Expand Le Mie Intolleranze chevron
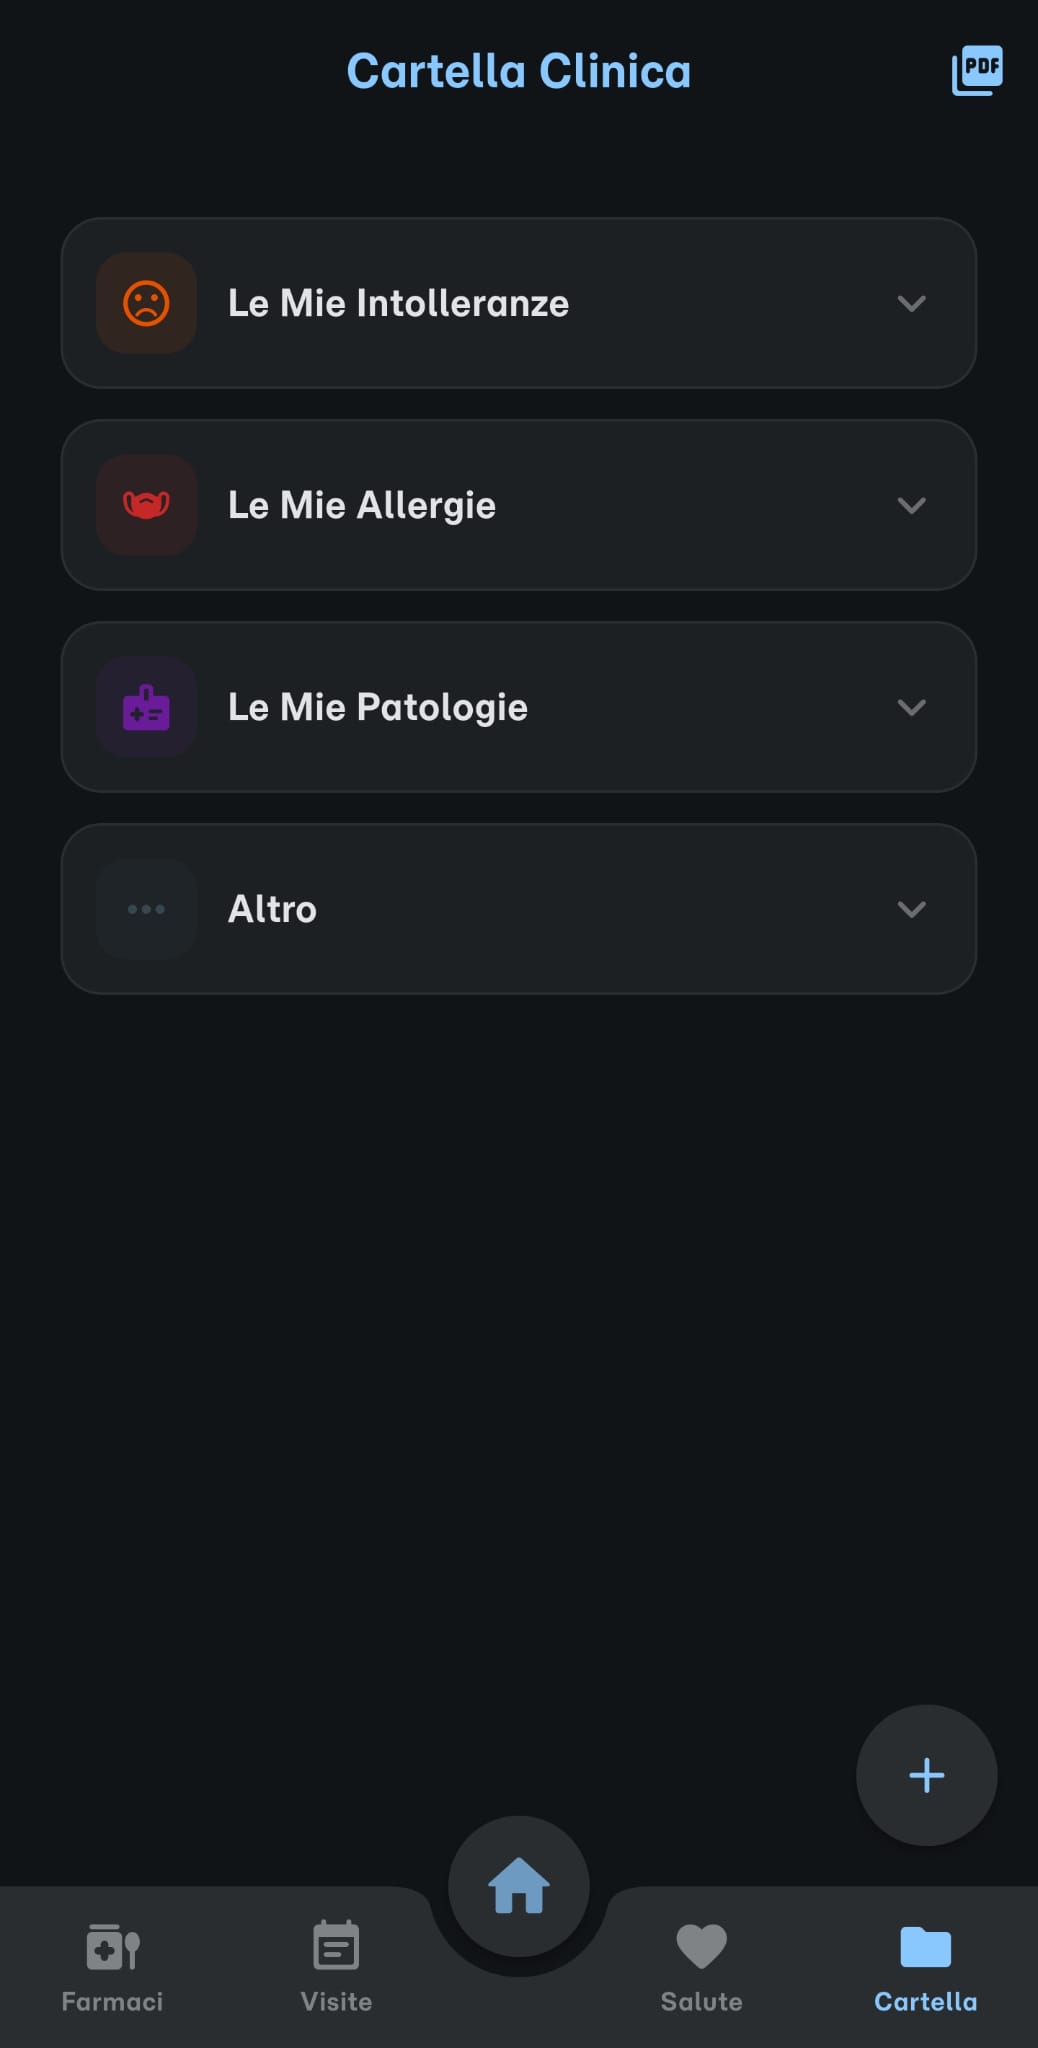Screen dimensions: 1038x2048 click(x=911, y=303)
